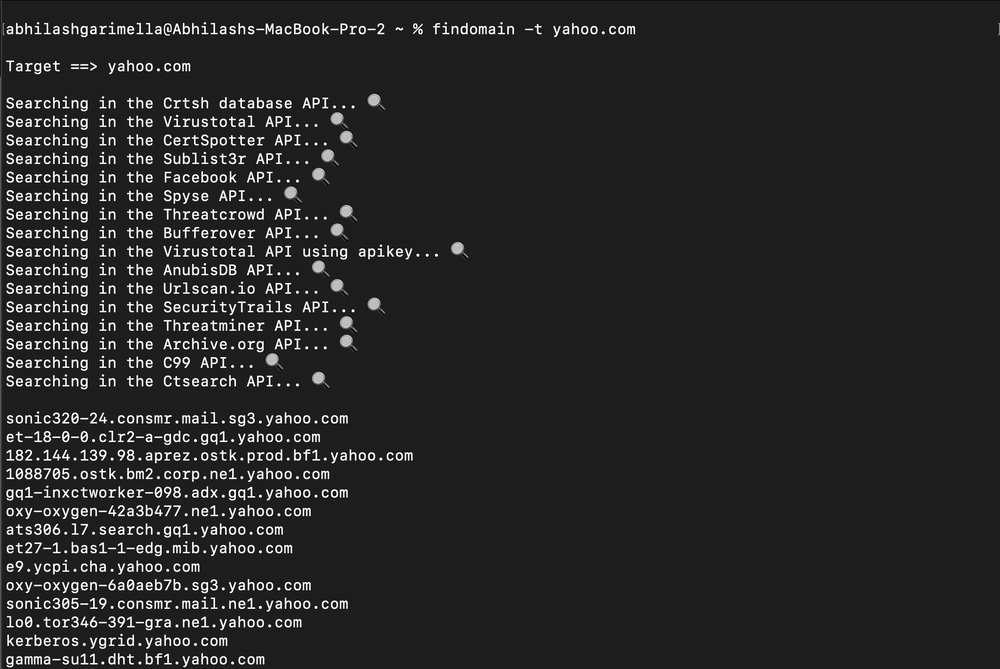Screen dimensions: 1000x669
Task: Click sonic320-24.consmr.mail.sg3.yahoo.com result
Action: coord(177,419)
